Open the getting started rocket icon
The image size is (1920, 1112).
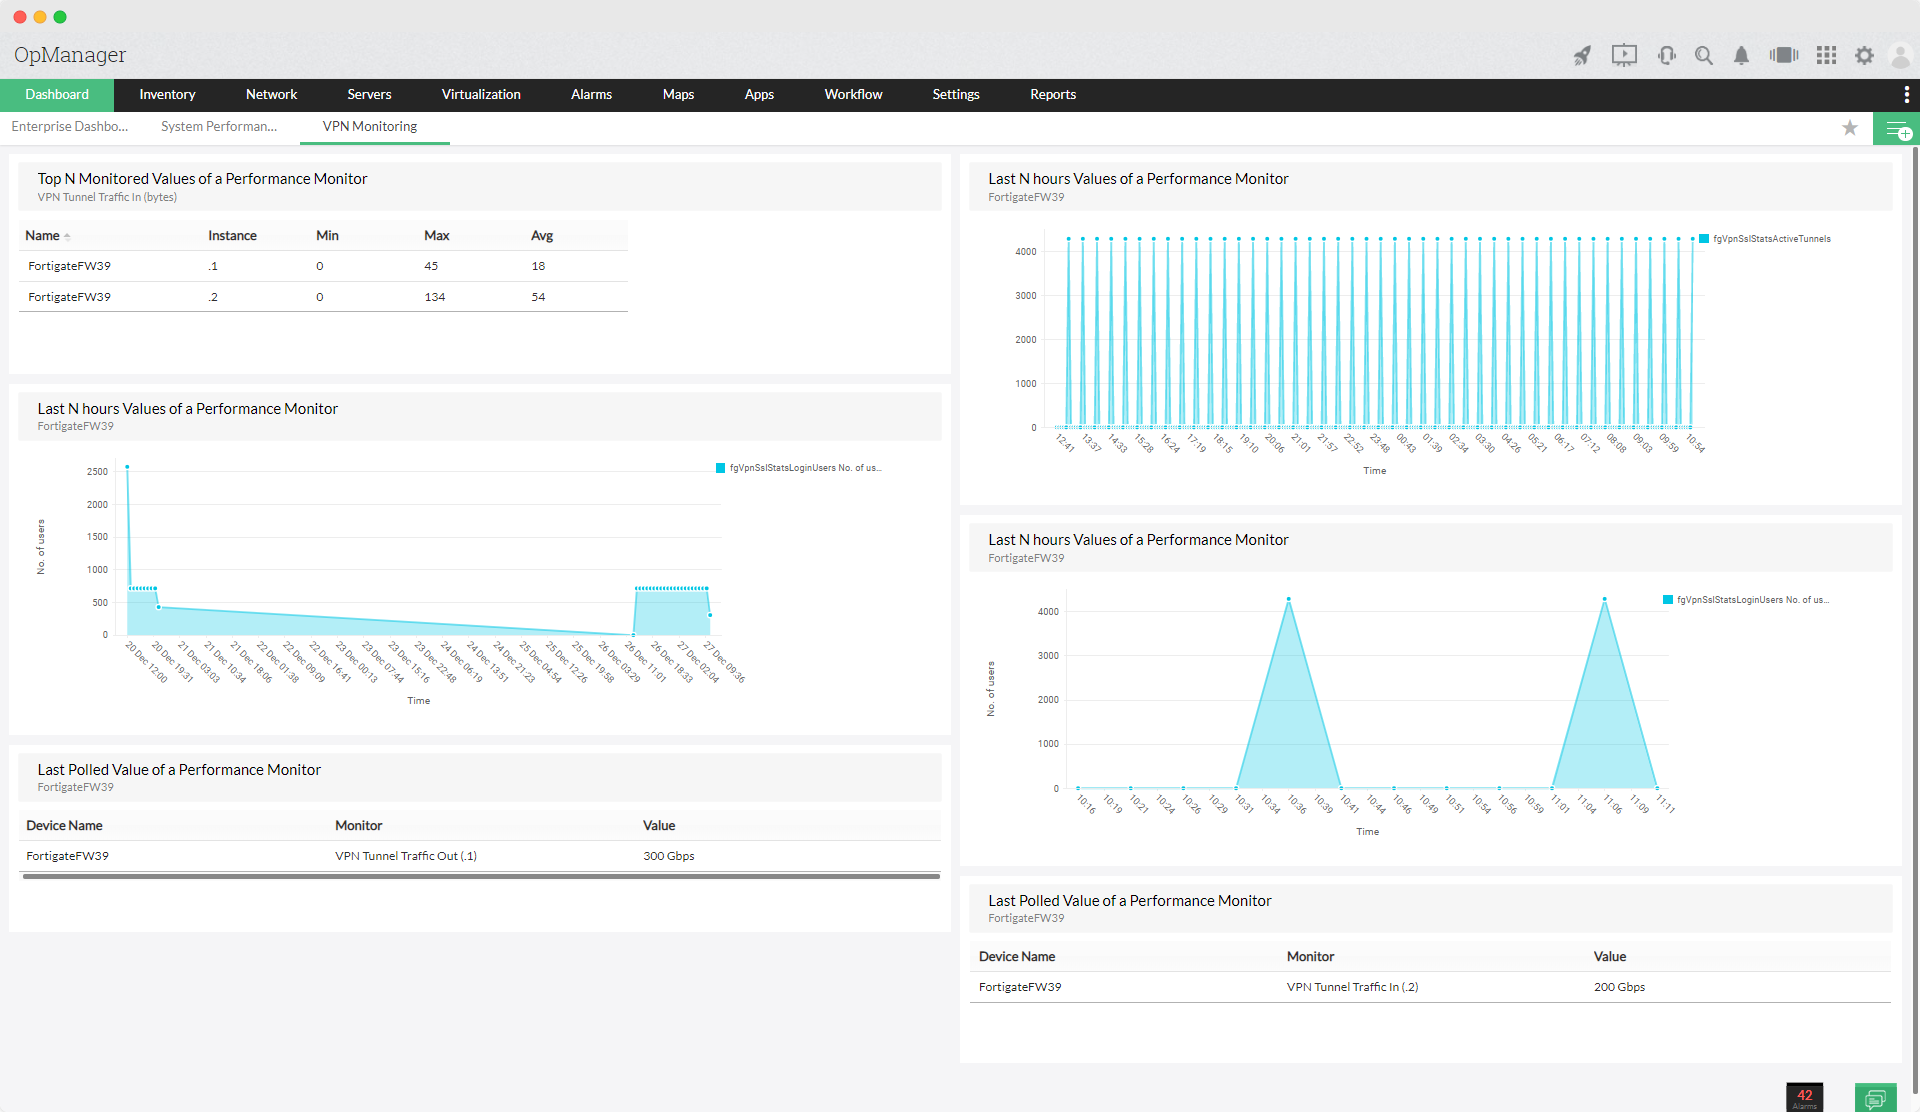1583,56
